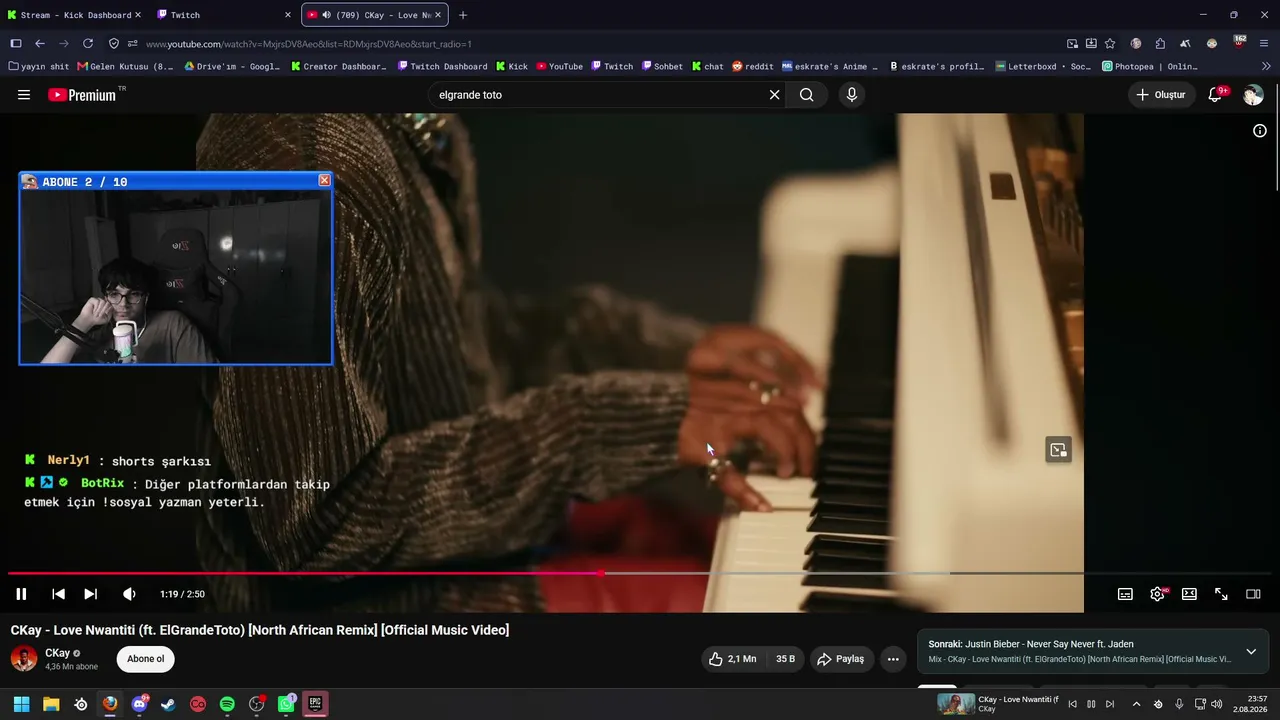1280x720 pixels.
Task: Open the reddit bookmark
Action: click(x=752, y=67)
